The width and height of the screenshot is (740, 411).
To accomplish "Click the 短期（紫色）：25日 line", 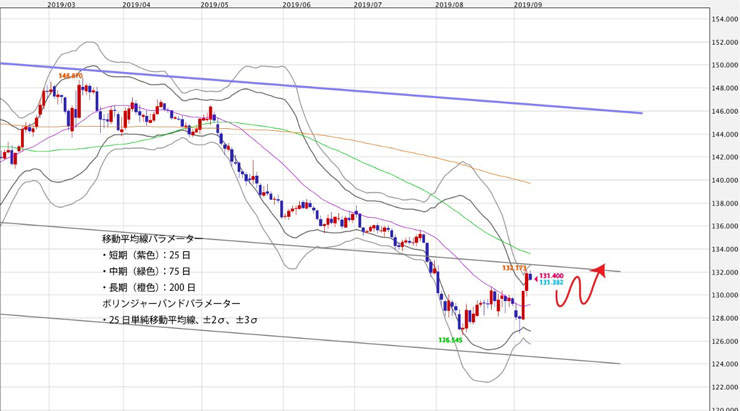I will tap(146, 255).
